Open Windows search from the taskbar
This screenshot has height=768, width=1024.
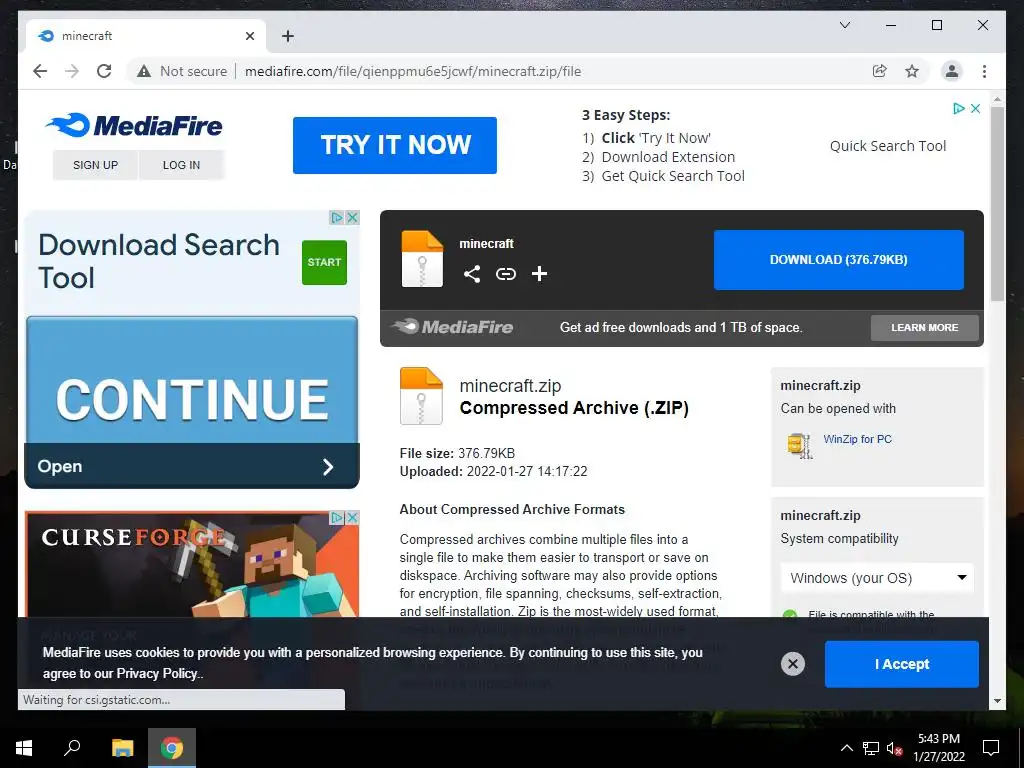[72, 748]
